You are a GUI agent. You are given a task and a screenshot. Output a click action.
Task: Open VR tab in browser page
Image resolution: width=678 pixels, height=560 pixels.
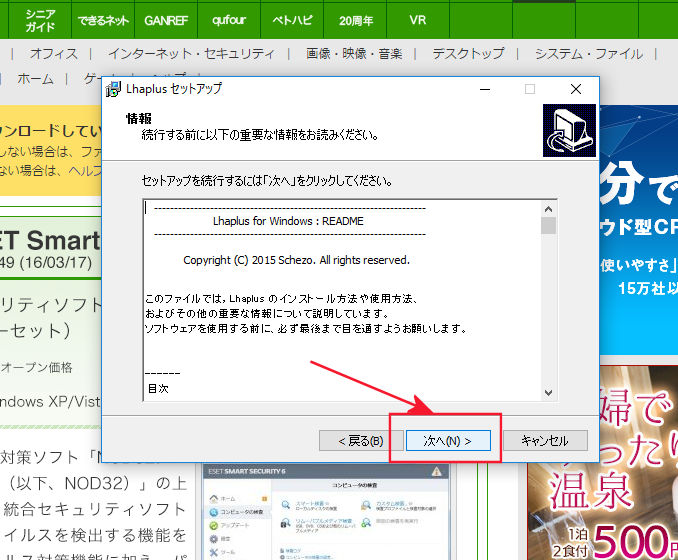(x=418, y=20)
